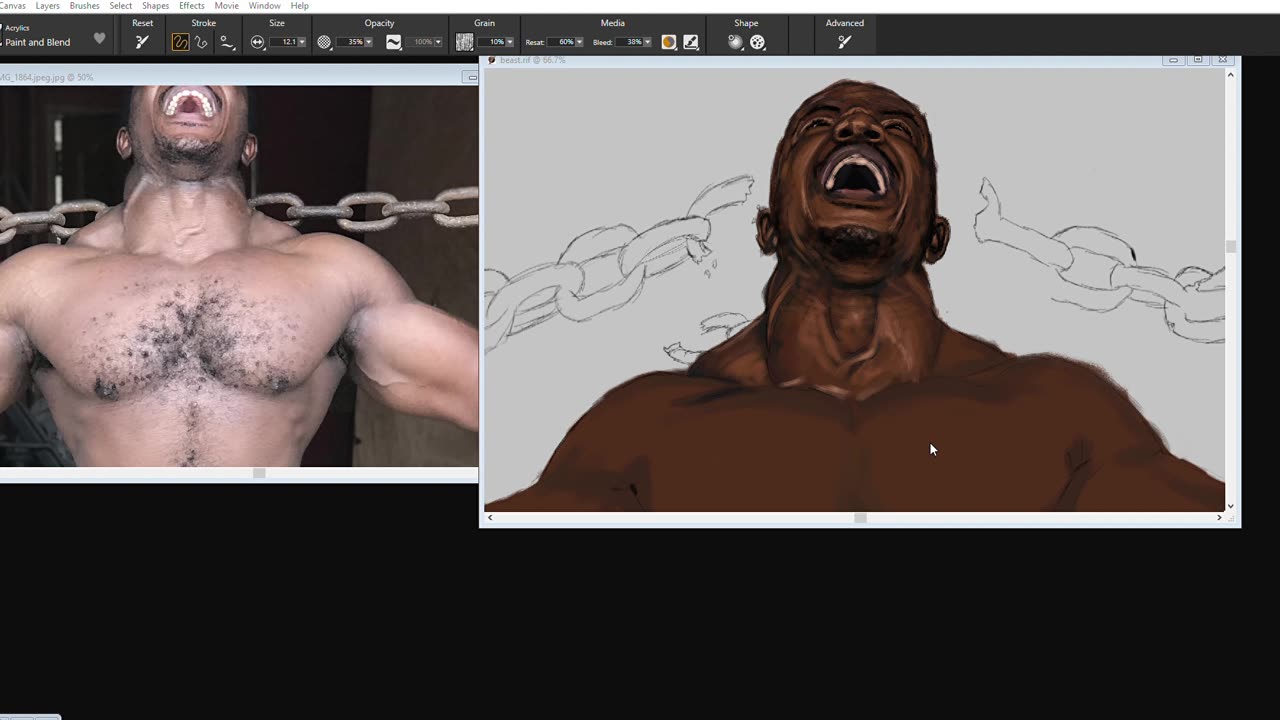Screen dimensions: 1280x720
Task: Click the beast.rif document icon in title bar
Action: point(491,60)
